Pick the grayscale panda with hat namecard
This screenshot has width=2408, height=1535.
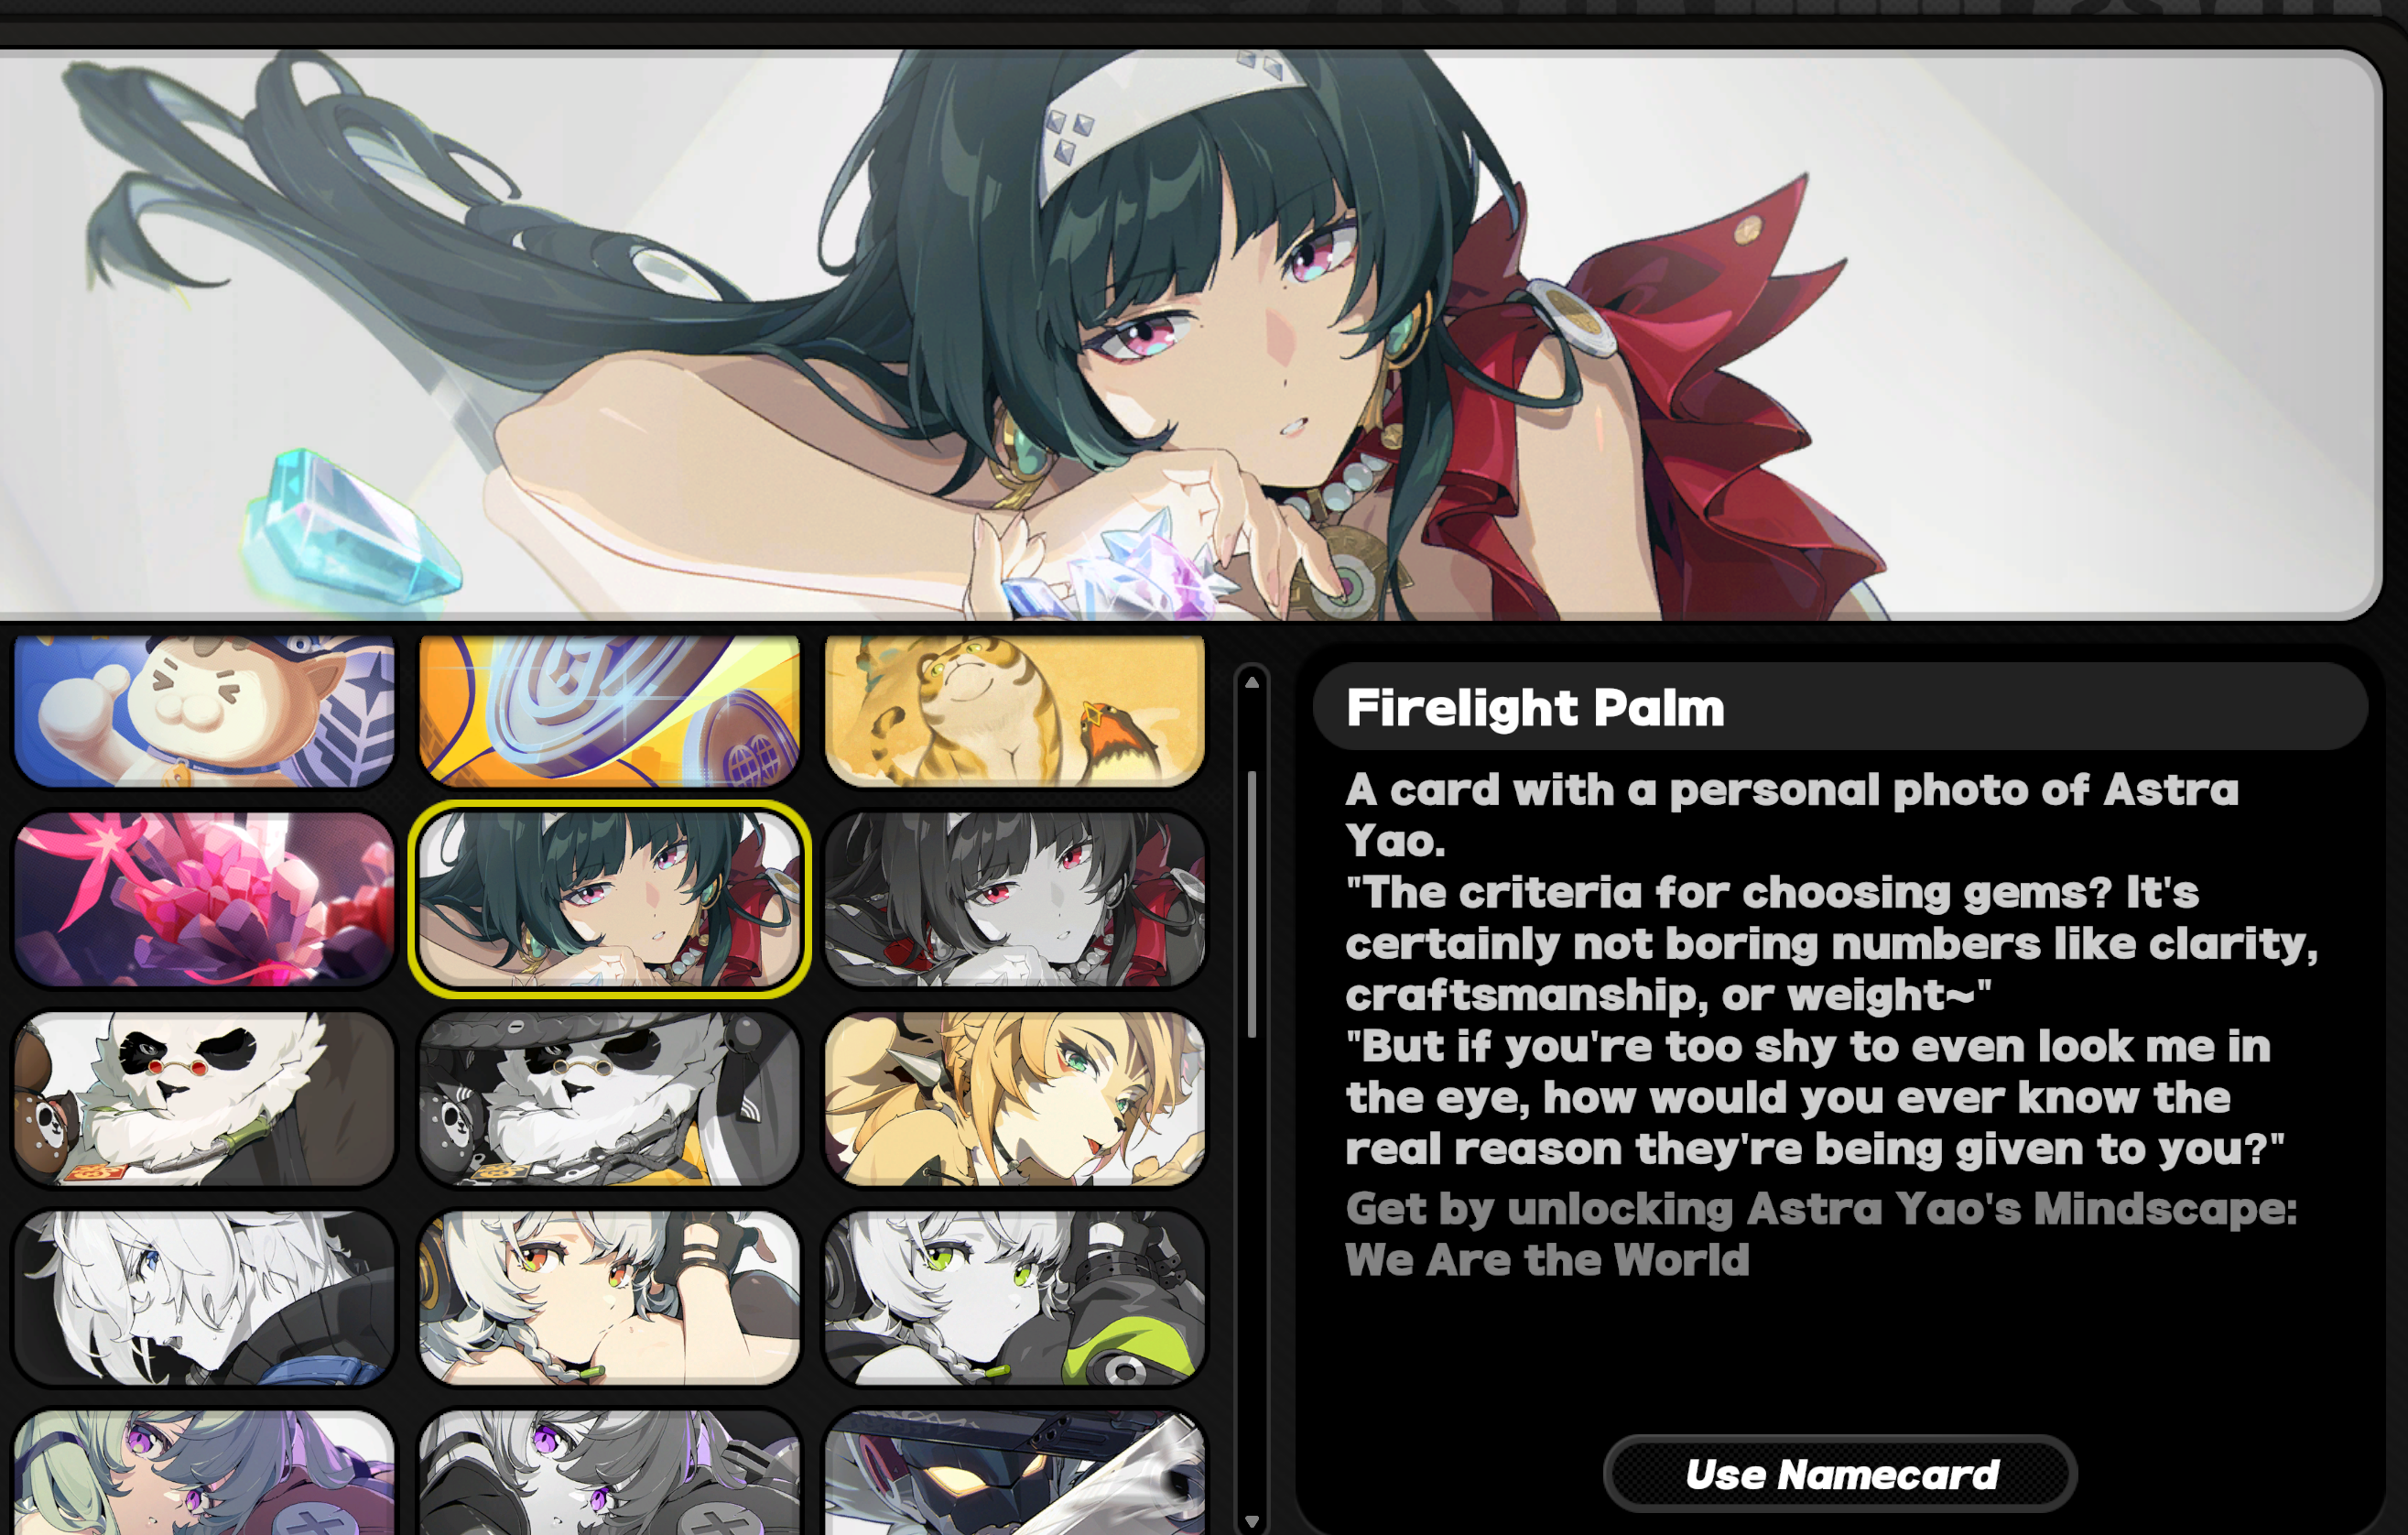click(x=609, y=1098)
